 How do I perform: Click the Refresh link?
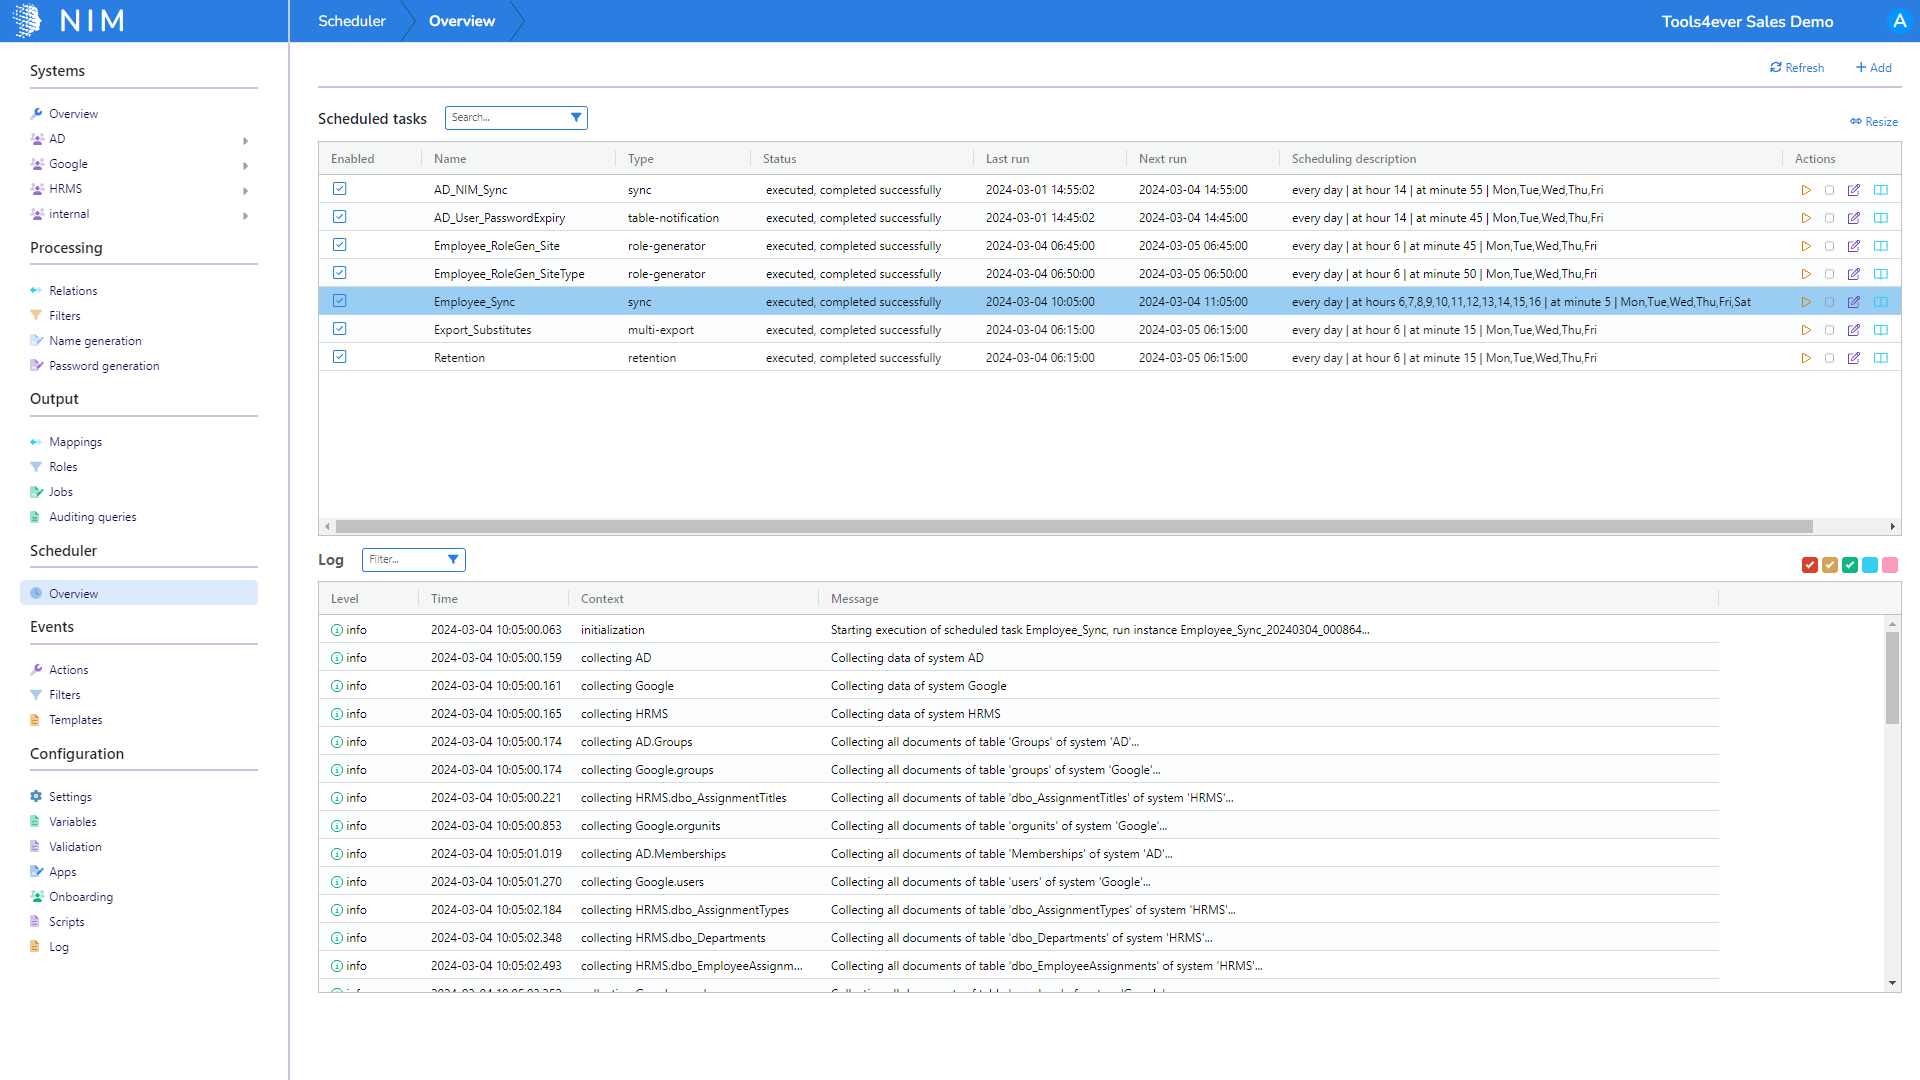pos(1797,68)
